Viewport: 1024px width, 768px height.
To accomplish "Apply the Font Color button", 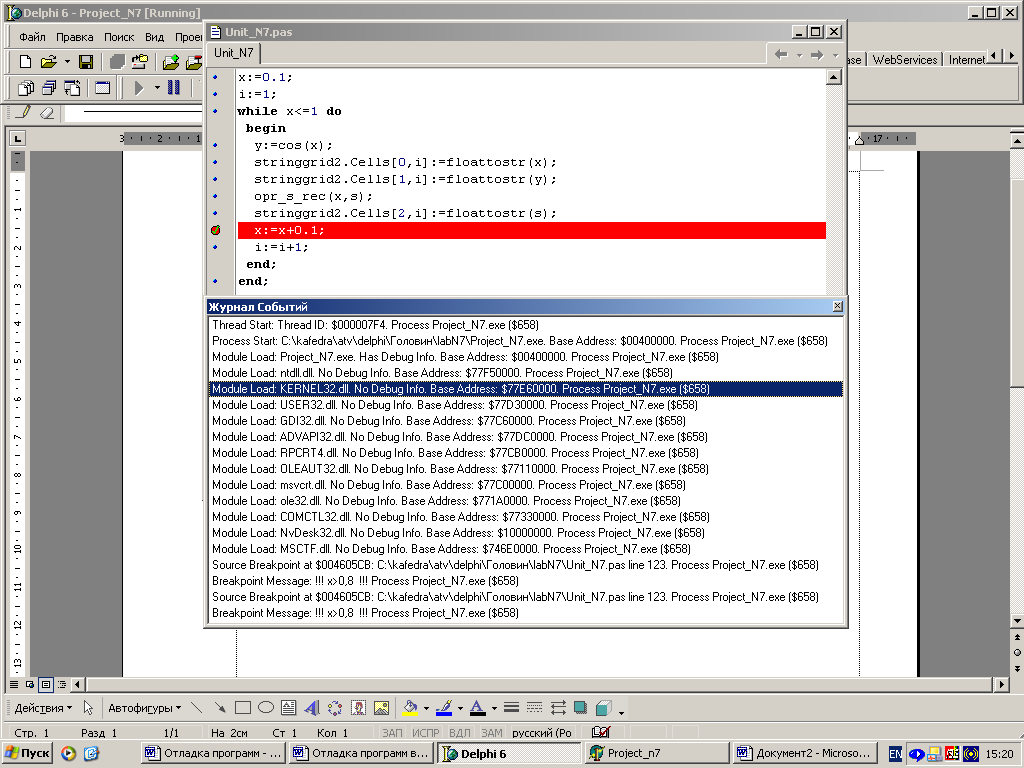I will click(x=478, y=708).
